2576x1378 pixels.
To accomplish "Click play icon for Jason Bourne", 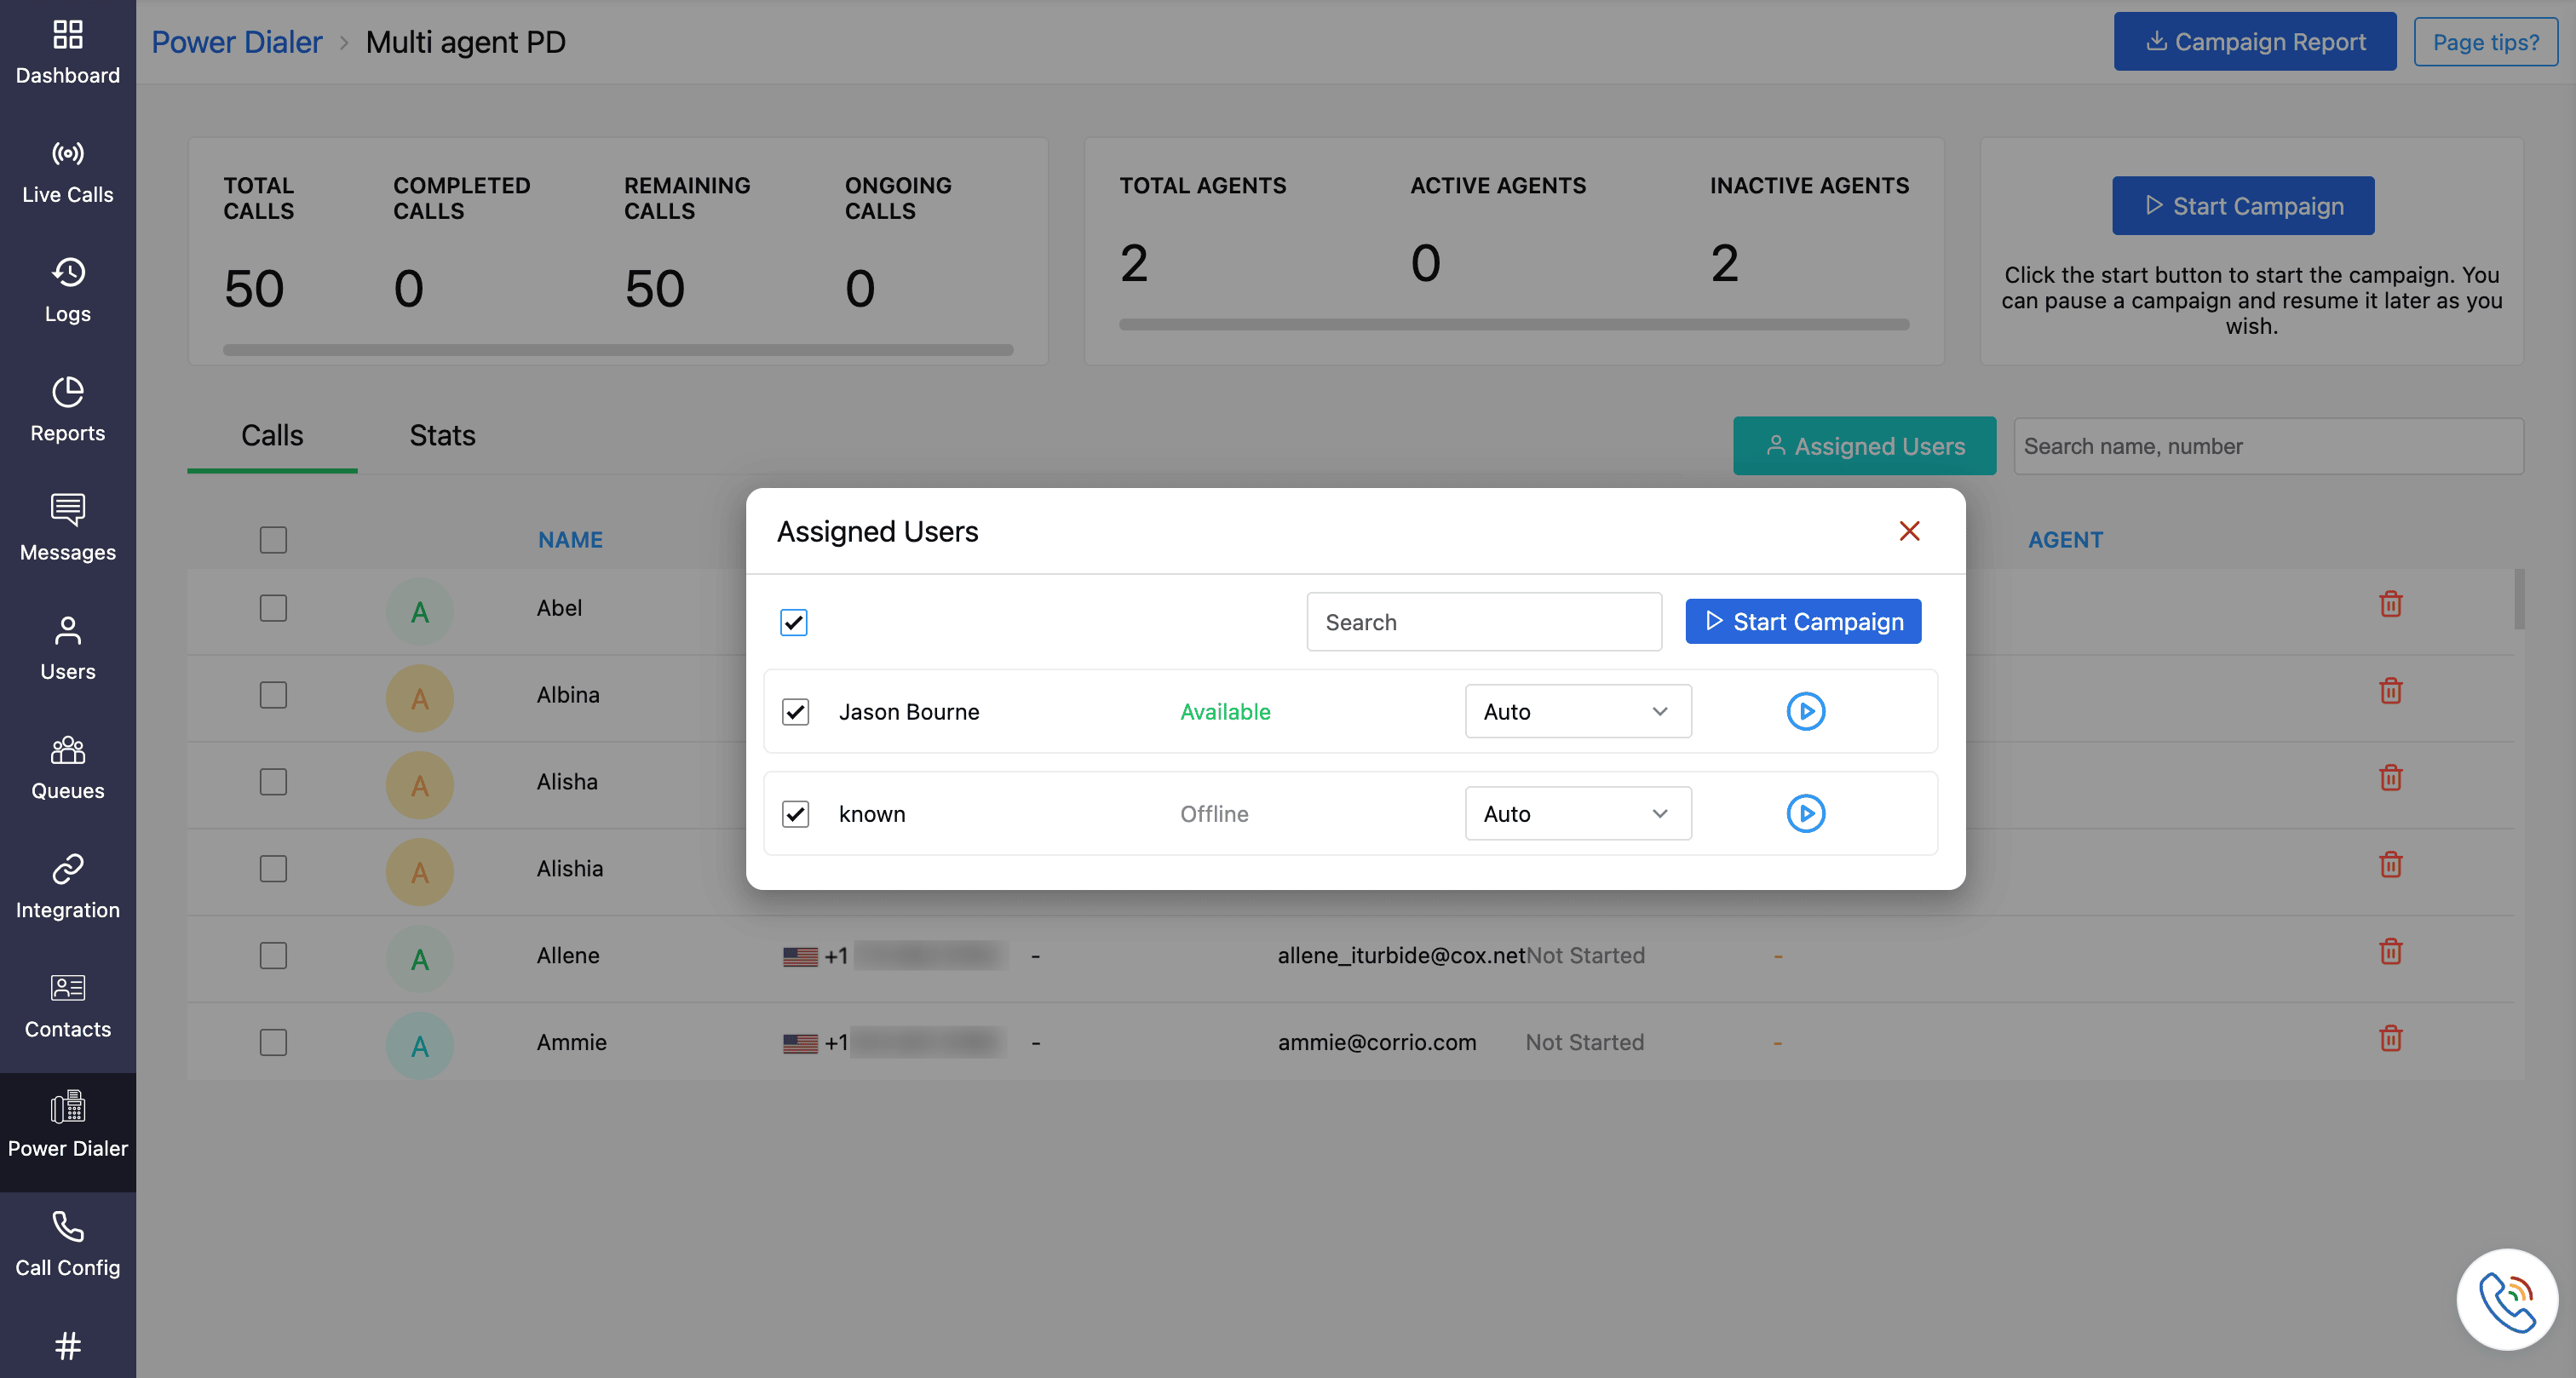I will (x=1805, y=711).
